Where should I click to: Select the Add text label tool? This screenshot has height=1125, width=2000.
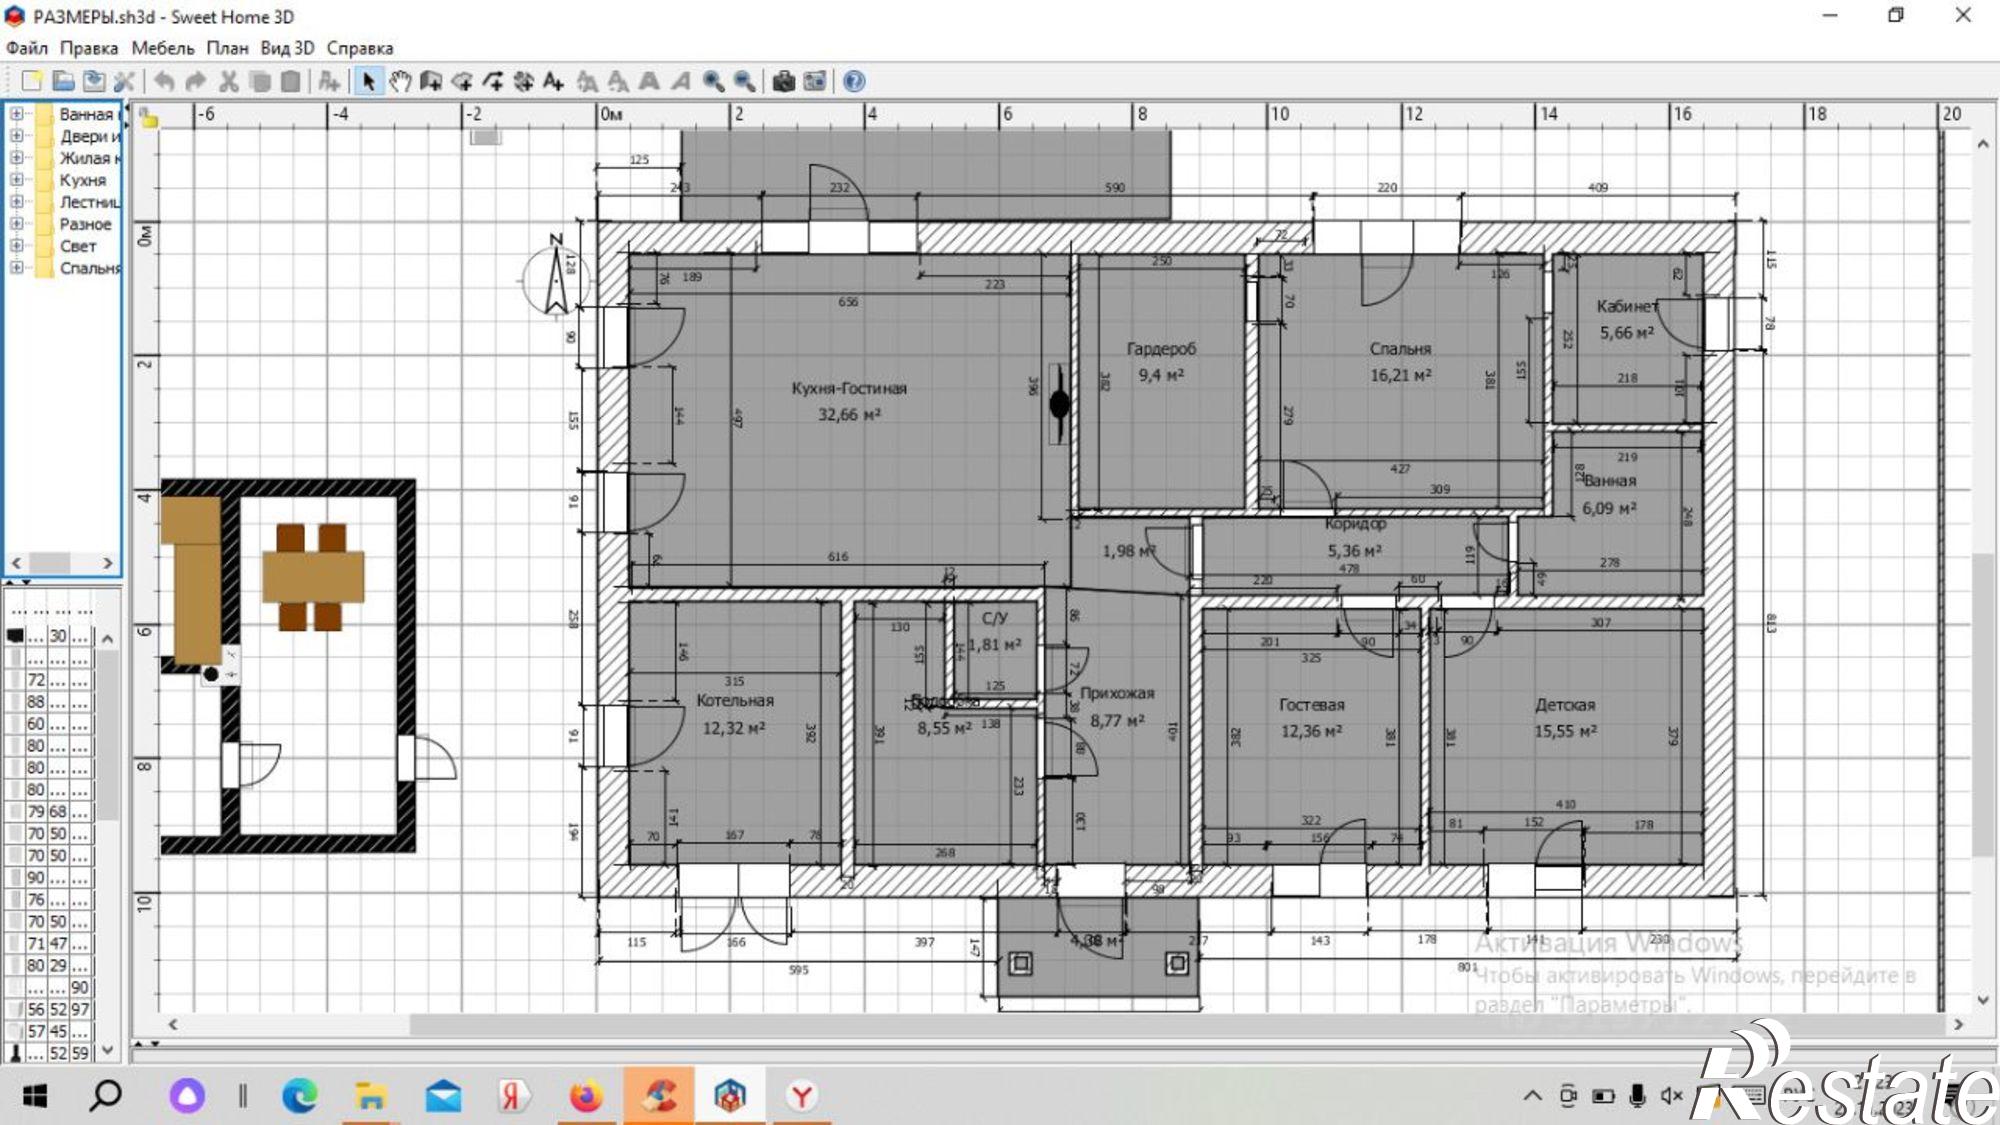pos(553,81)
